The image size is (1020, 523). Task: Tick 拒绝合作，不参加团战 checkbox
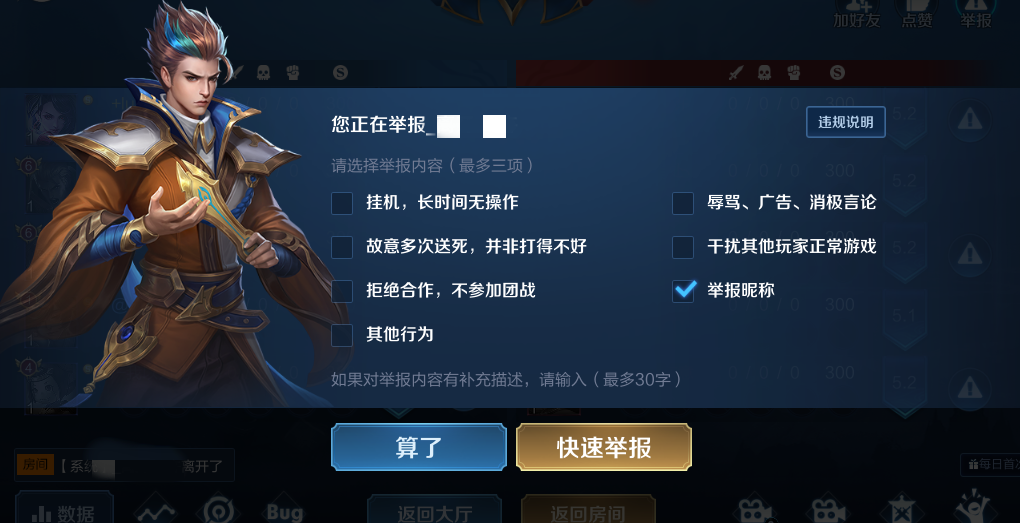342,291
